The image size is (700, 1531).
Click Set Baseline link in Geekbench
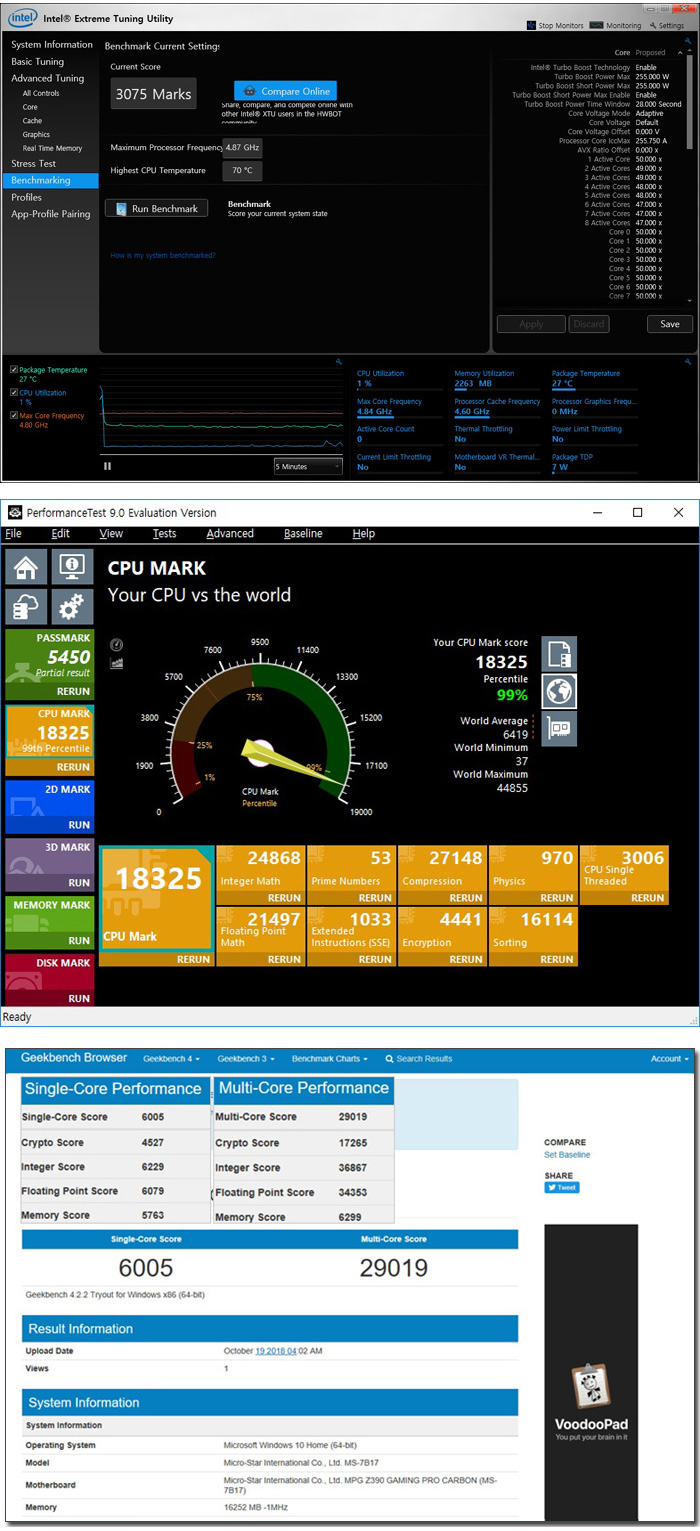(567, 1155)
